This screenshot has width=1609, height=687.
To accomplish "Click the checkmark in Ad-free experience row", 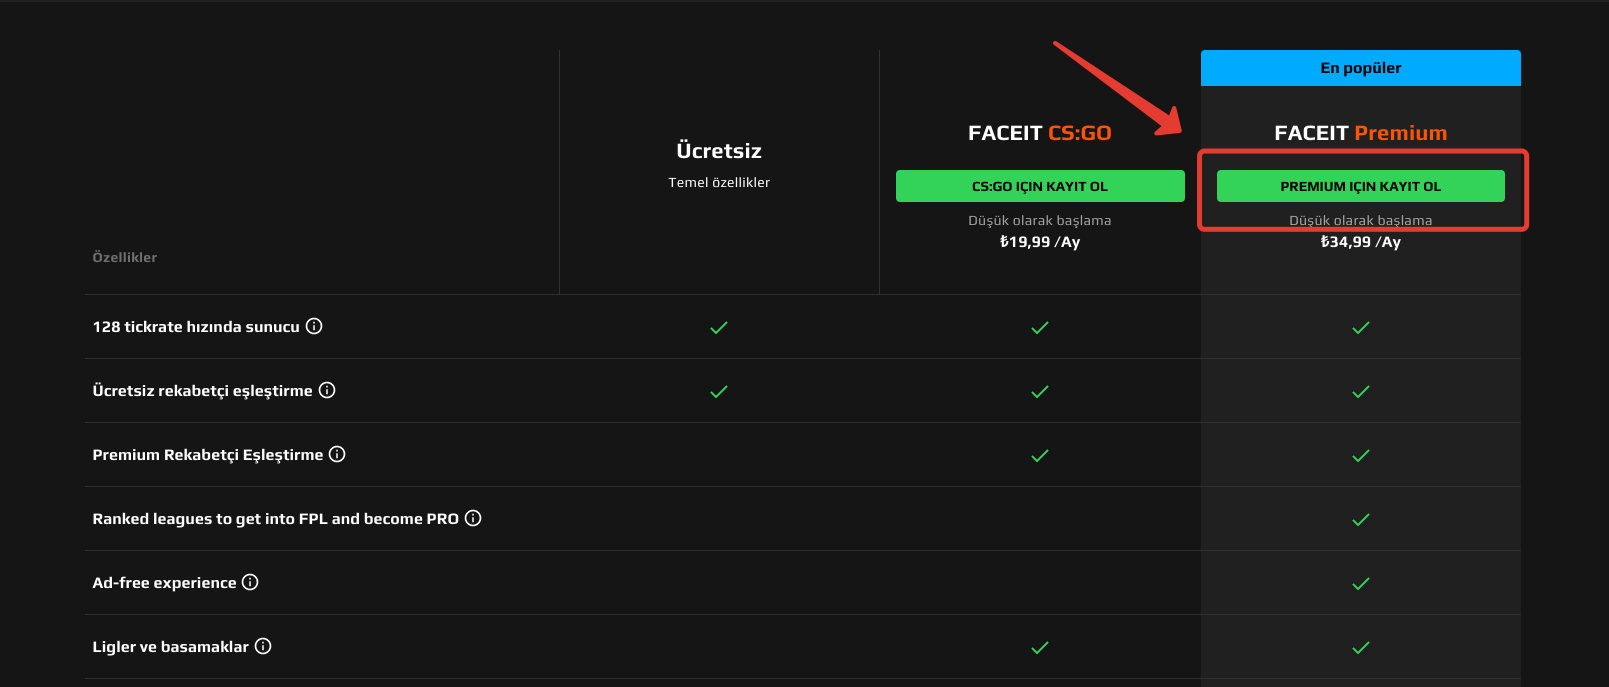I will point(1361,583).
